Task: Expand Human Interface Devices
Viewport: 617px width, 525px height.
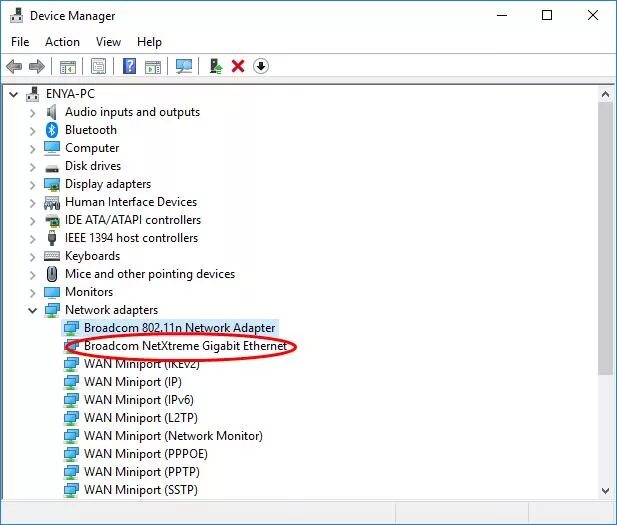Action: tap(33, 203)
